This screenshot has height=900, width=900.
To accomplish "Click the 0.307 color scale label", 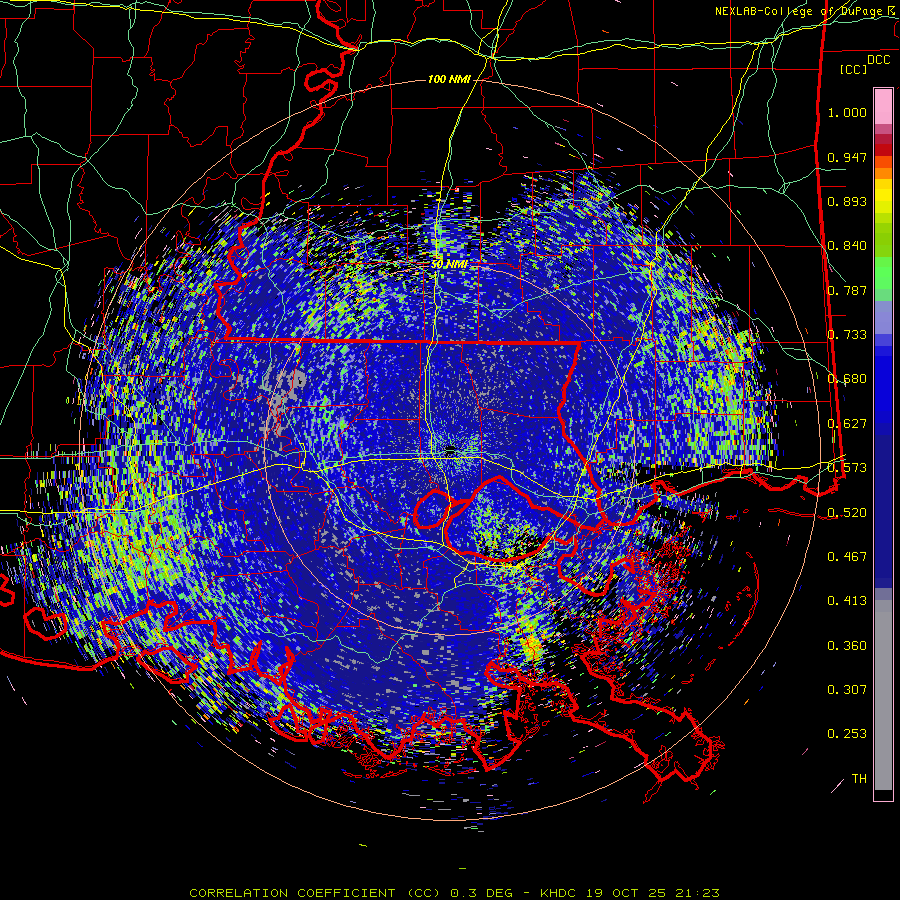I will coord(847,690).
